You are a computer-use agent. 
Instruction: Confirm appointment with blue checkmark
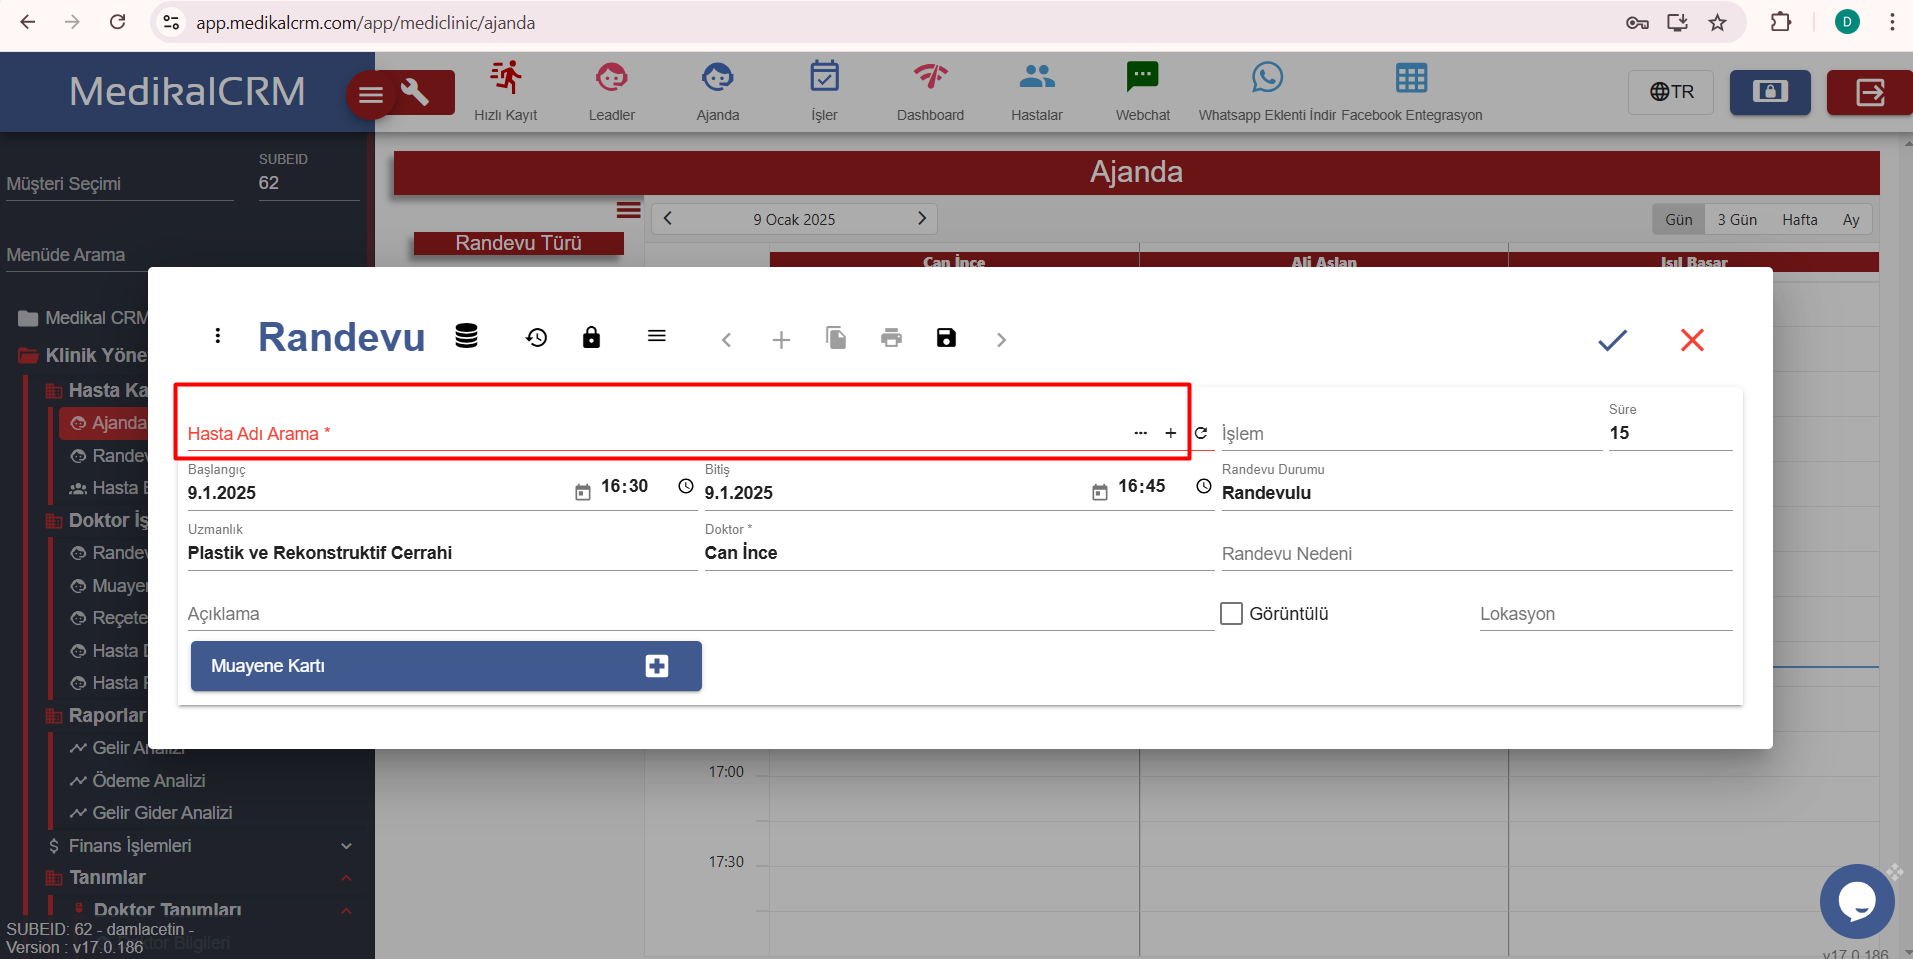[1612, 340]
